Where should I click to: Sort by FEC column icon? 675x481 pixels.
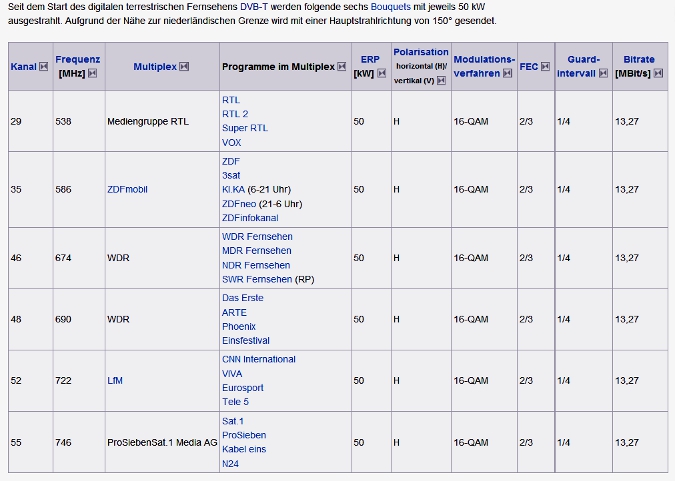pos(545,67)
